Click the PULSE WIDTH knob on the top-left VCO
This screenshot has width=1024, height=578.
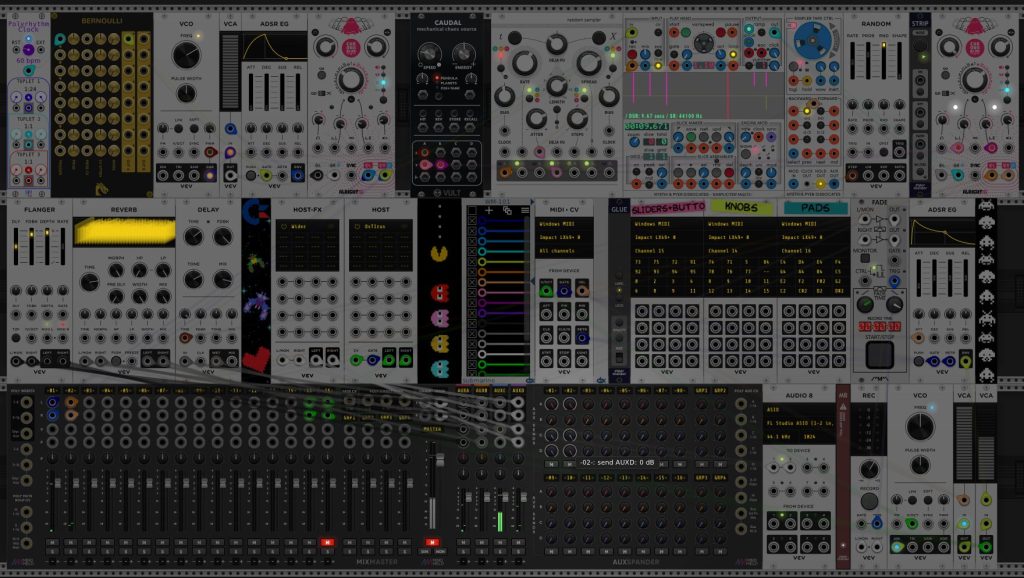186,93
